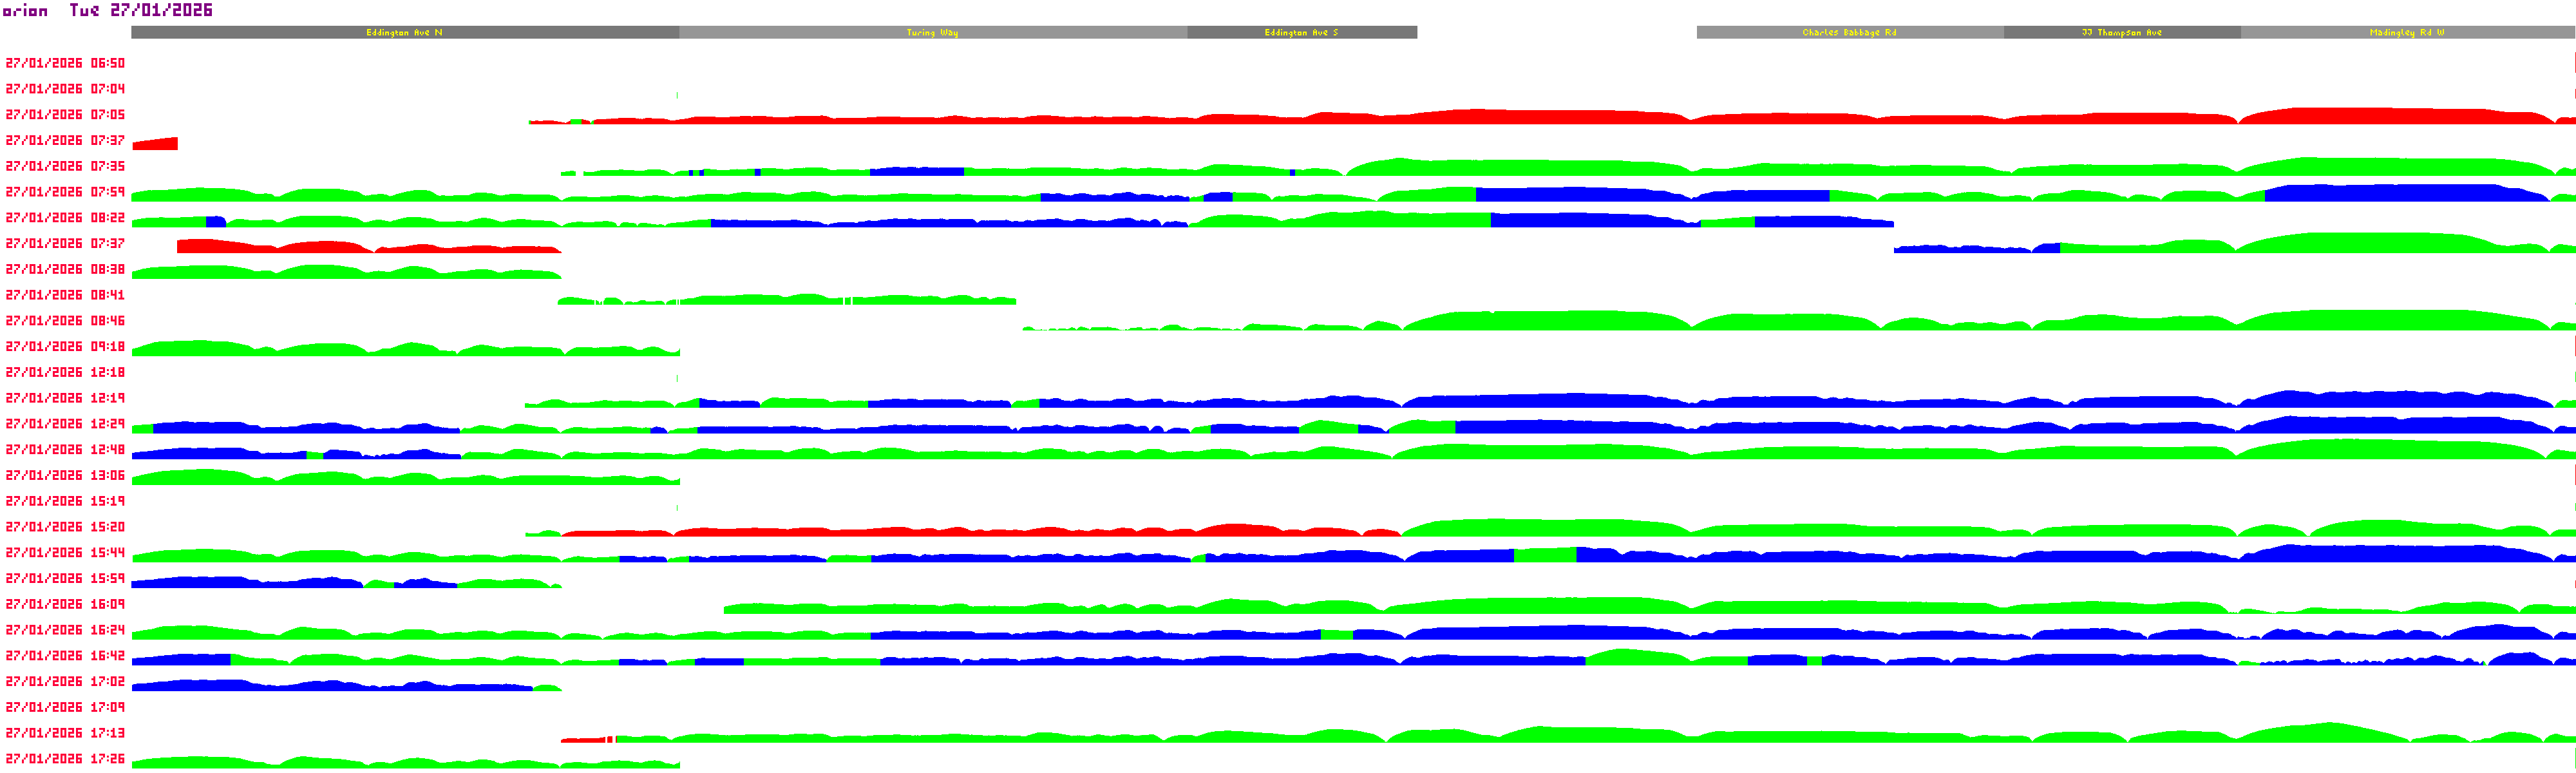Select the 12:48 row timestamp
2576x773 pixels.
65,450
